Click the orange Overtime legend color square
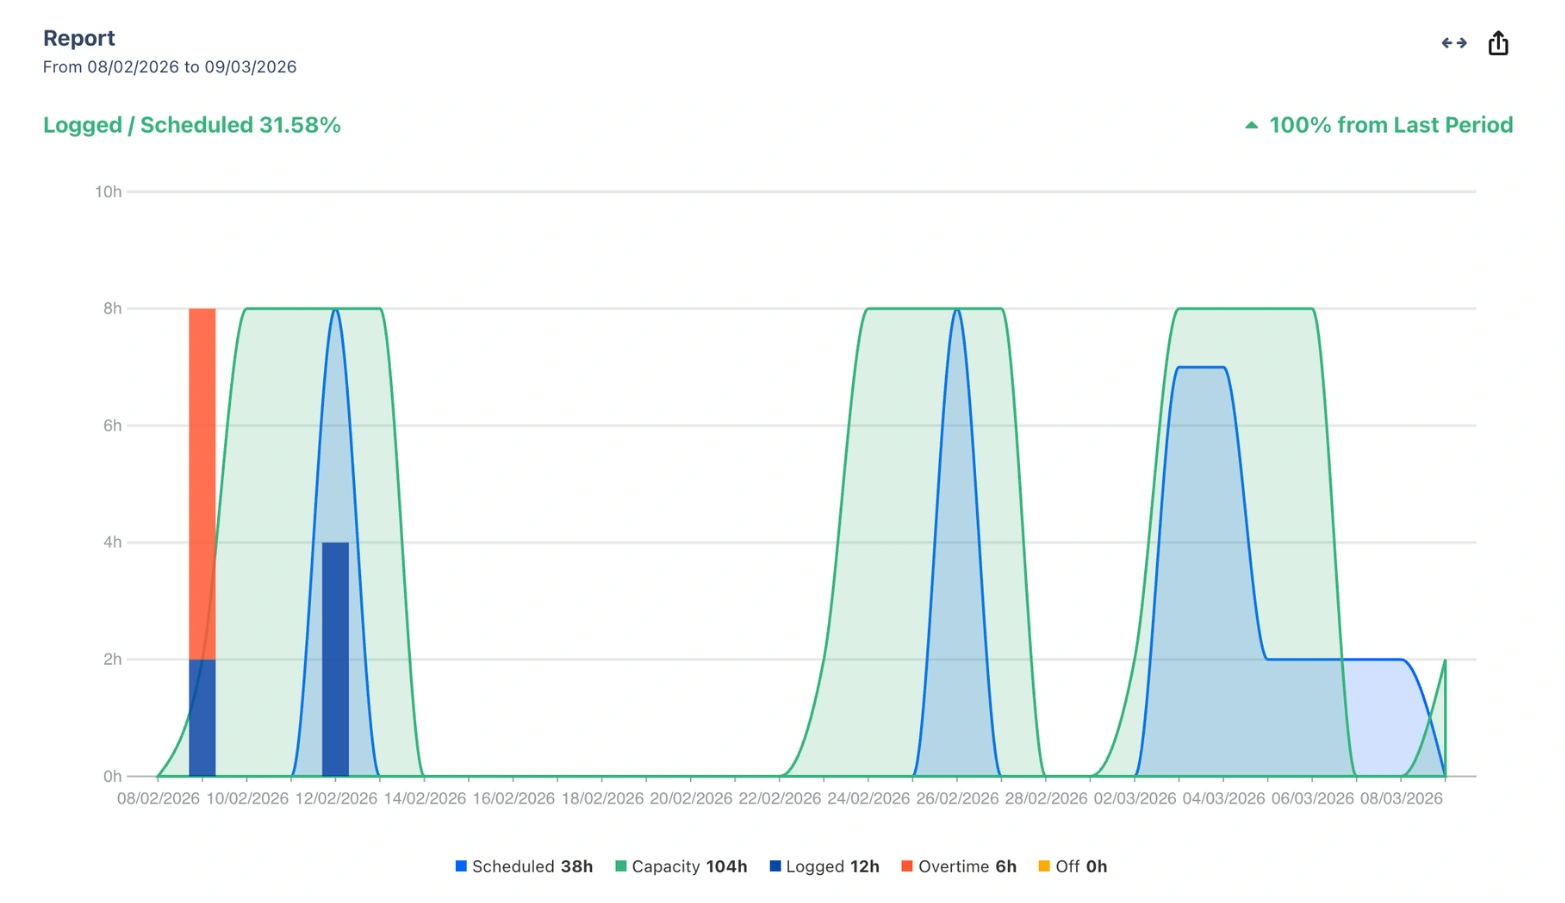 pyautogui.click(x=907, y=866)
